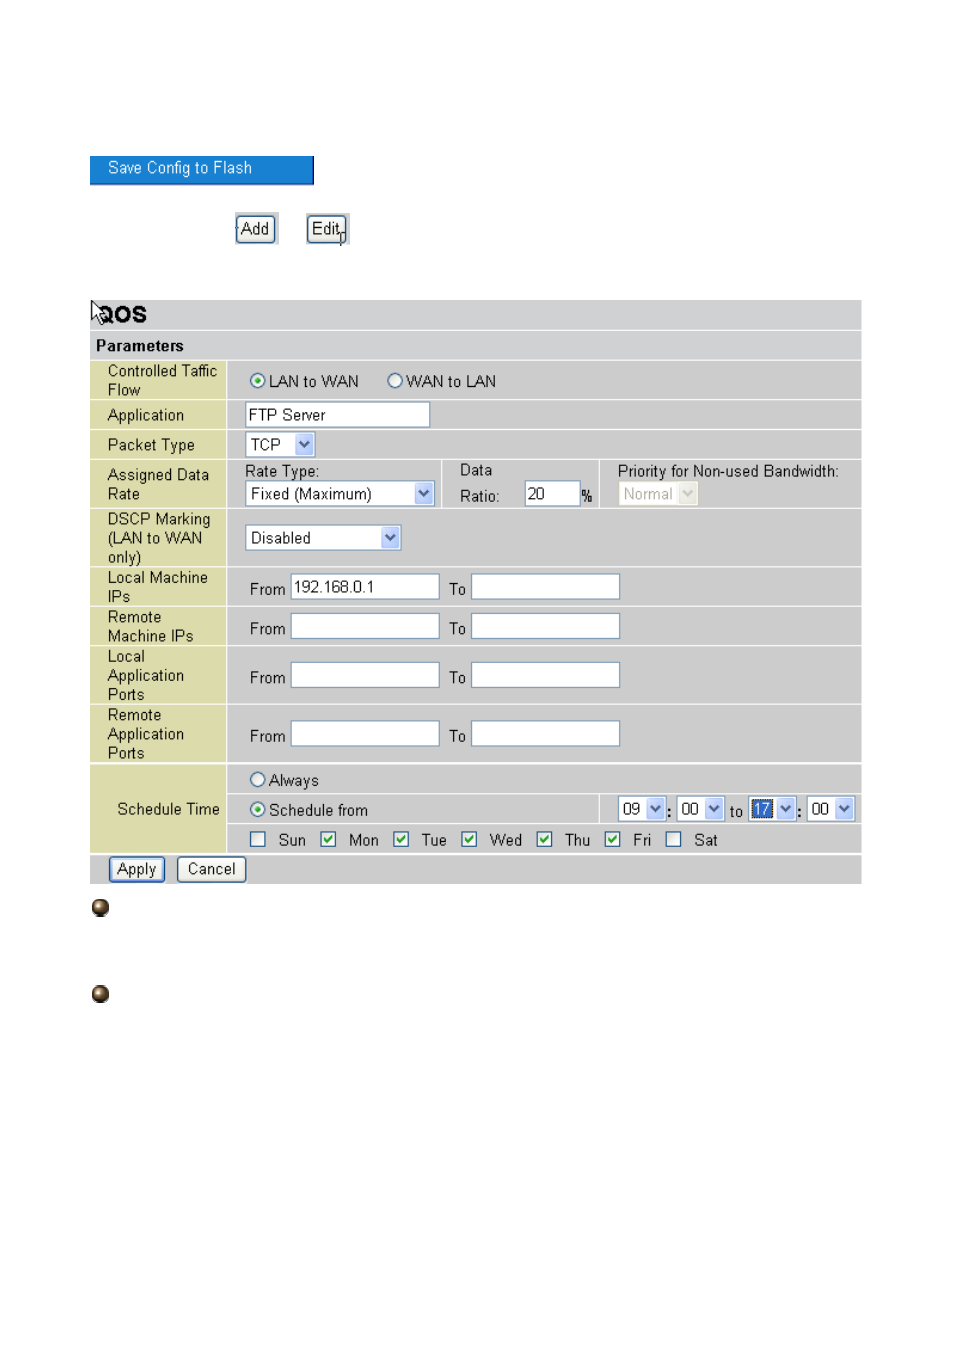Click the Local Application Ports From field
The image size is (954, 1350).
coord(365,676)
